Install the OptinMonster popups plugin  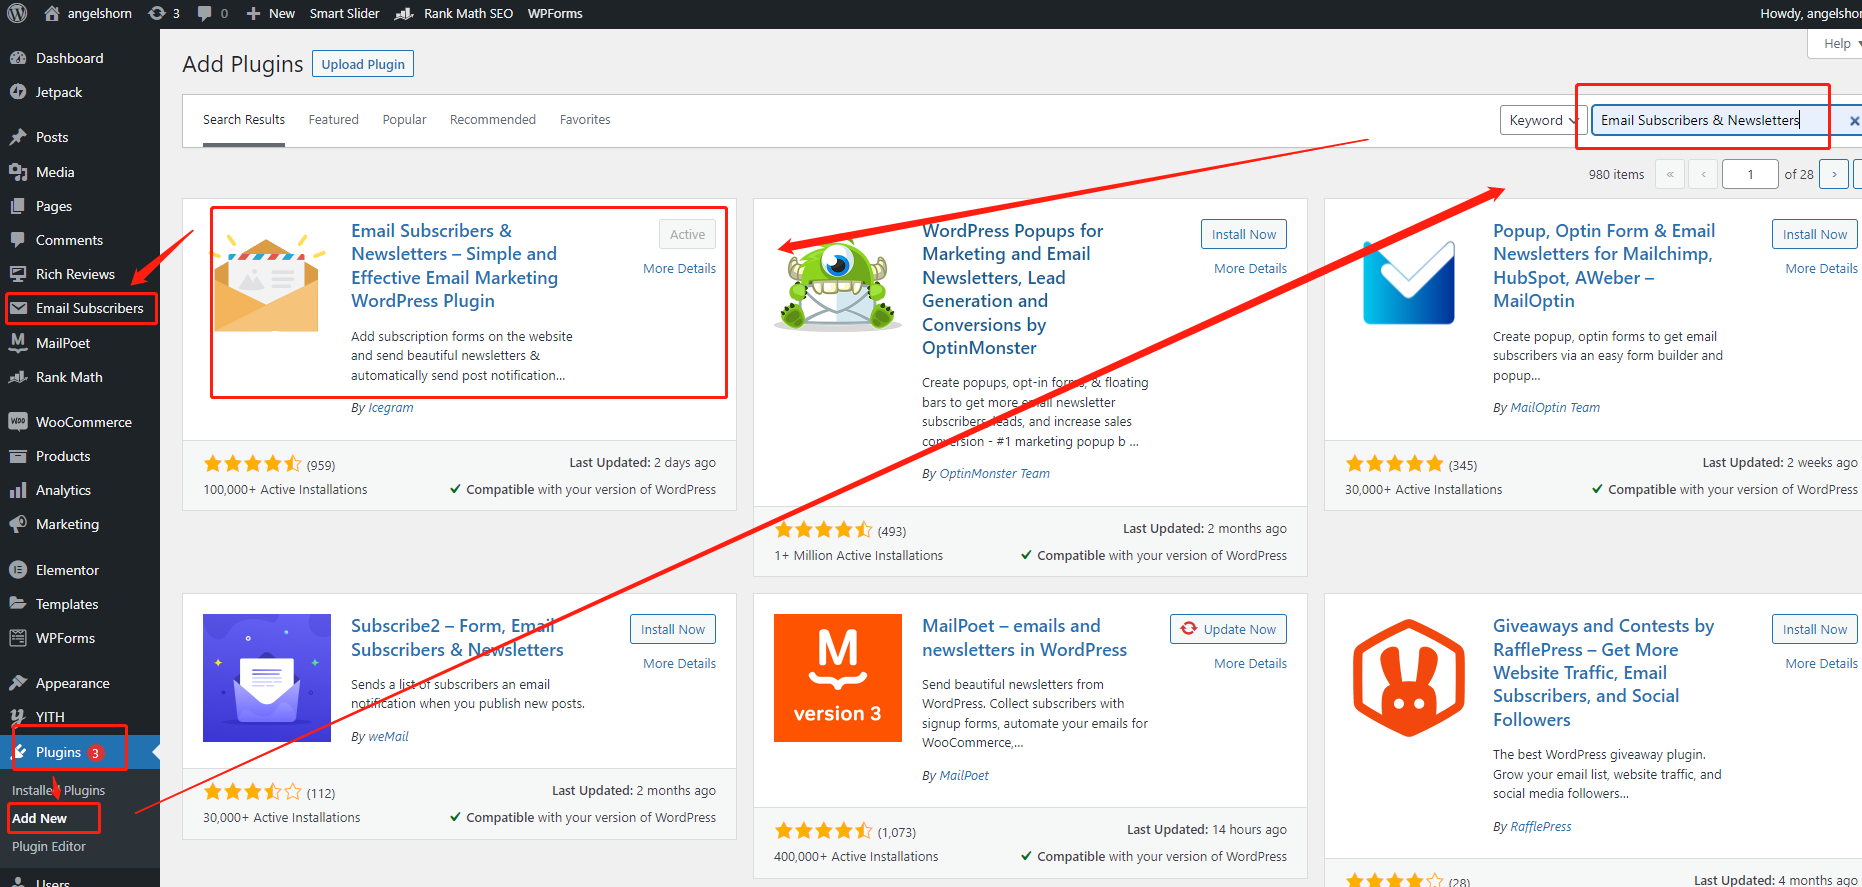(x=1244, y=234)
